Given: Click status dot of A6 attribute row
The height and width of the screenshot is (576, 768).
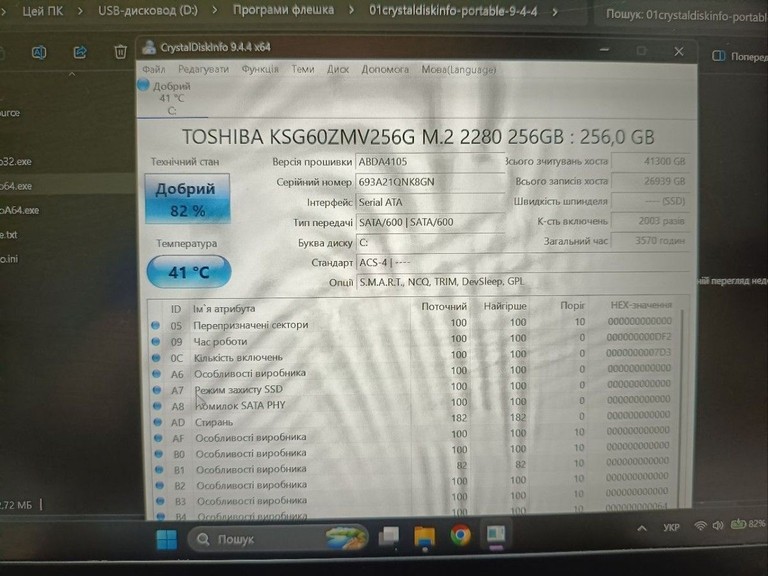Looking at the screenshot, I should 157,374.
